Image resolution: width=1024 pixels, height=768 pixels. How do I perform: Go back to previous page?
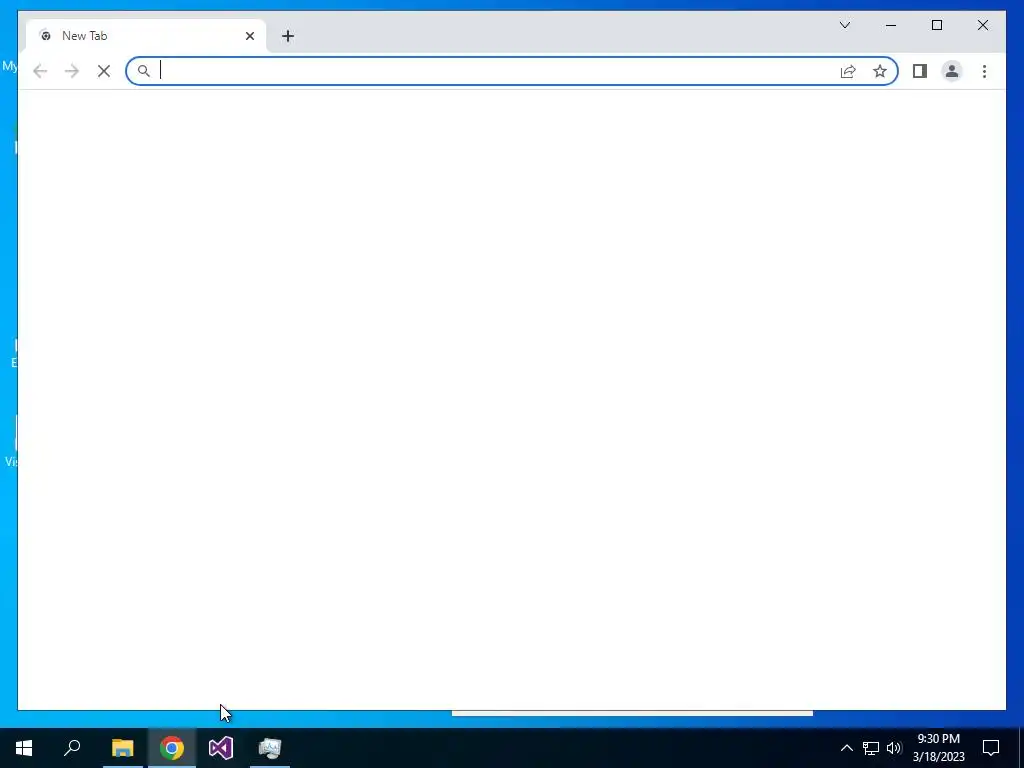(x=40, y=71)
